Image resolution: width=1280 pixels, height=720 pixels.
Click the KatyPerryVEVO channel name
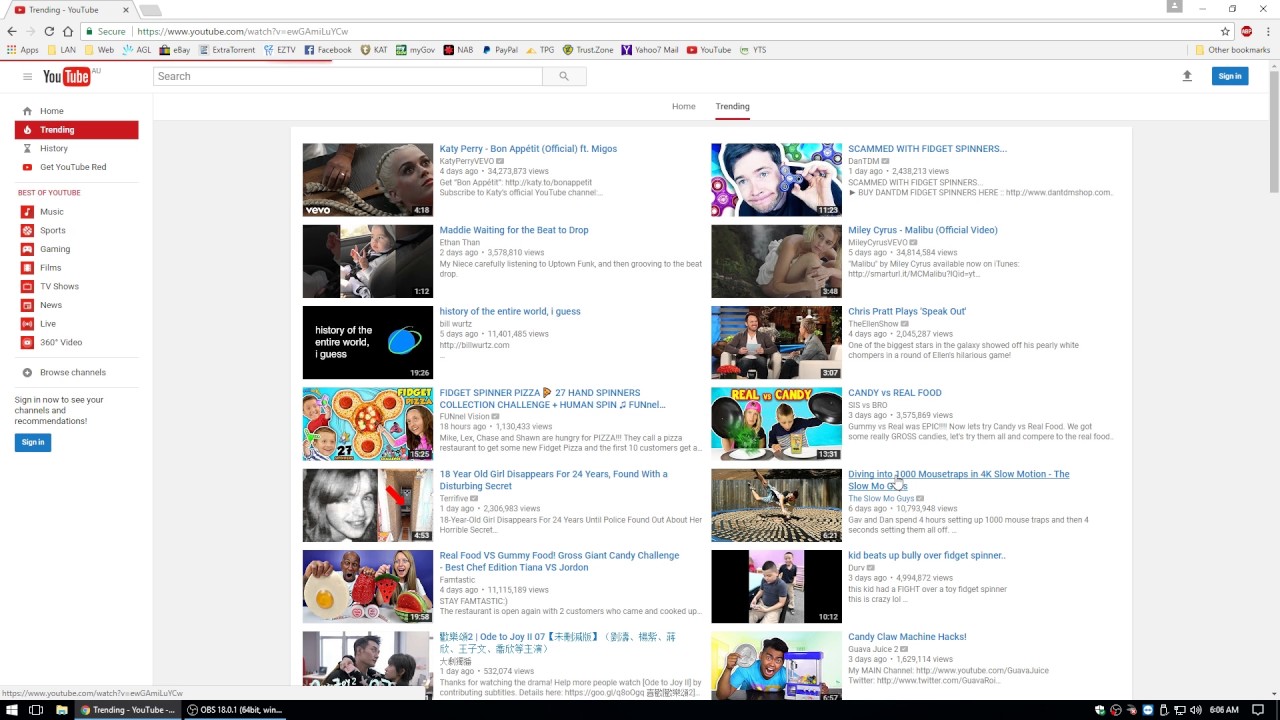tap(467, 161)
